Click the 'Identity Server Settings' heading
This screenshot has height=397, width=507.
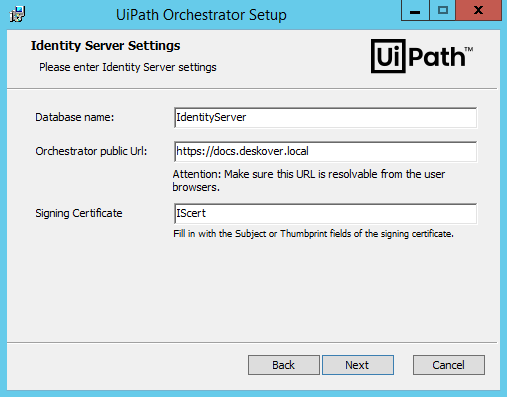click(x=106, y=46)
